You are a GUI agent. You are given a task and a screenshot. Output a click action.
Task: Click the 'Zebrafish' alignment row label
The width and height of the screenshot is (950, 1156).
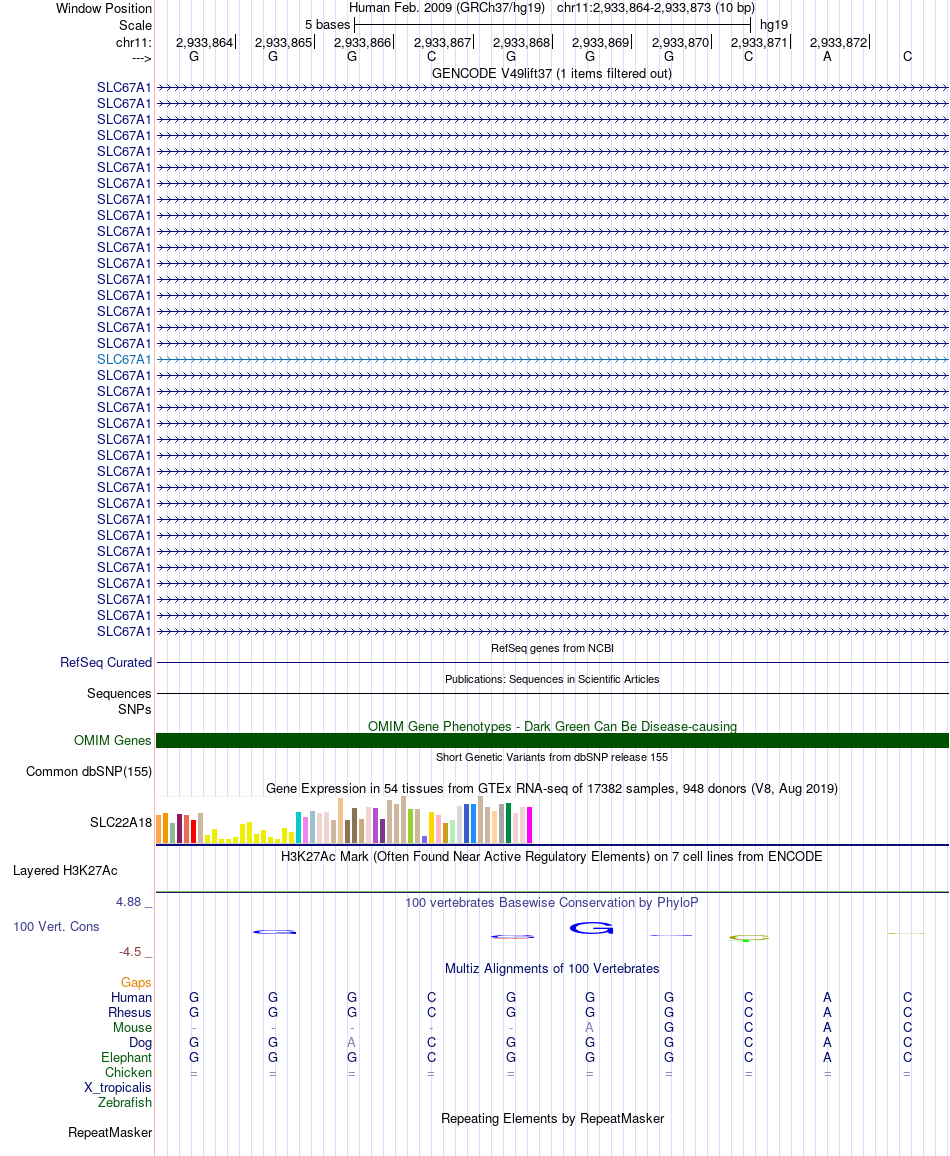[x=125, y=1103]
